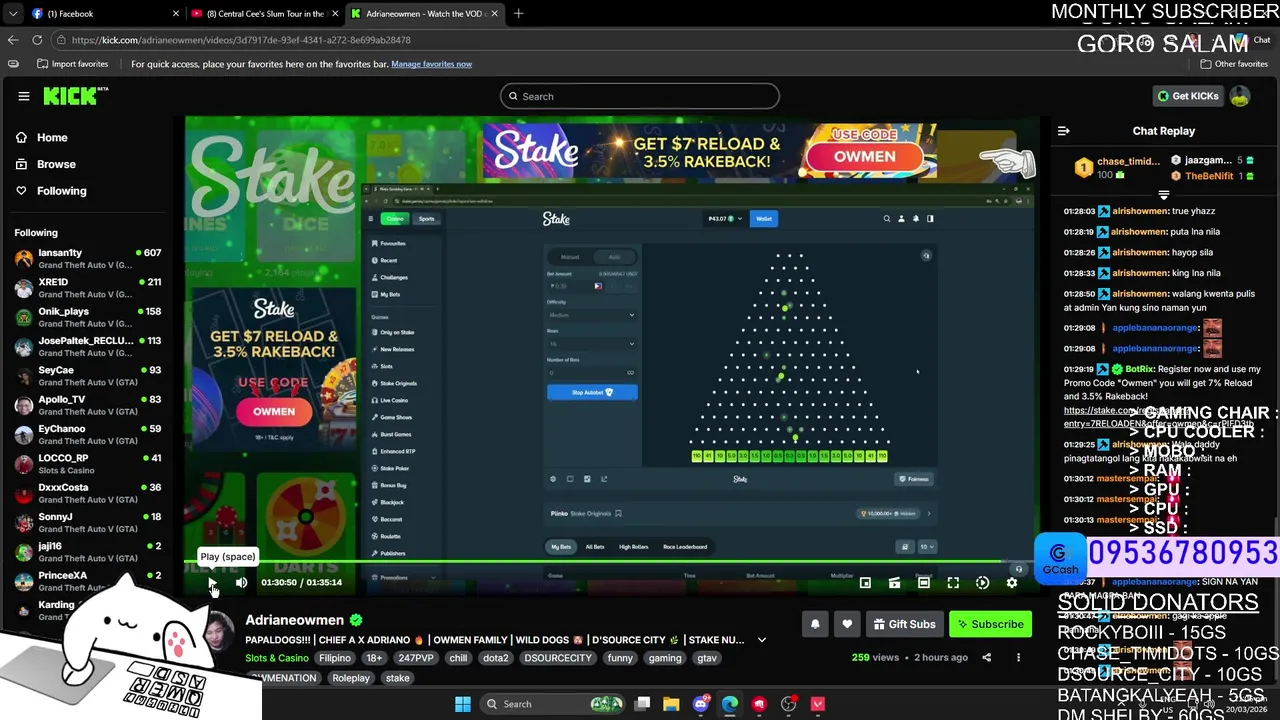Image resolution: width=1280 pixels, height=720 pixels.
Task: Click the KICK logo
Action: 76,96
